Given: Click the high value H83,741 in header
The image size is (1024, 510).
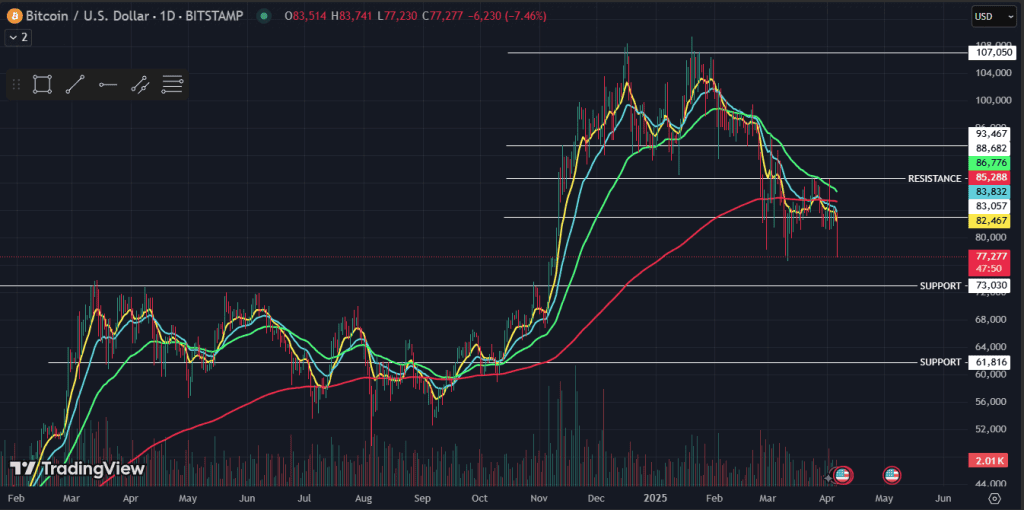Looking at the screenshot, I should click(353, 16).
